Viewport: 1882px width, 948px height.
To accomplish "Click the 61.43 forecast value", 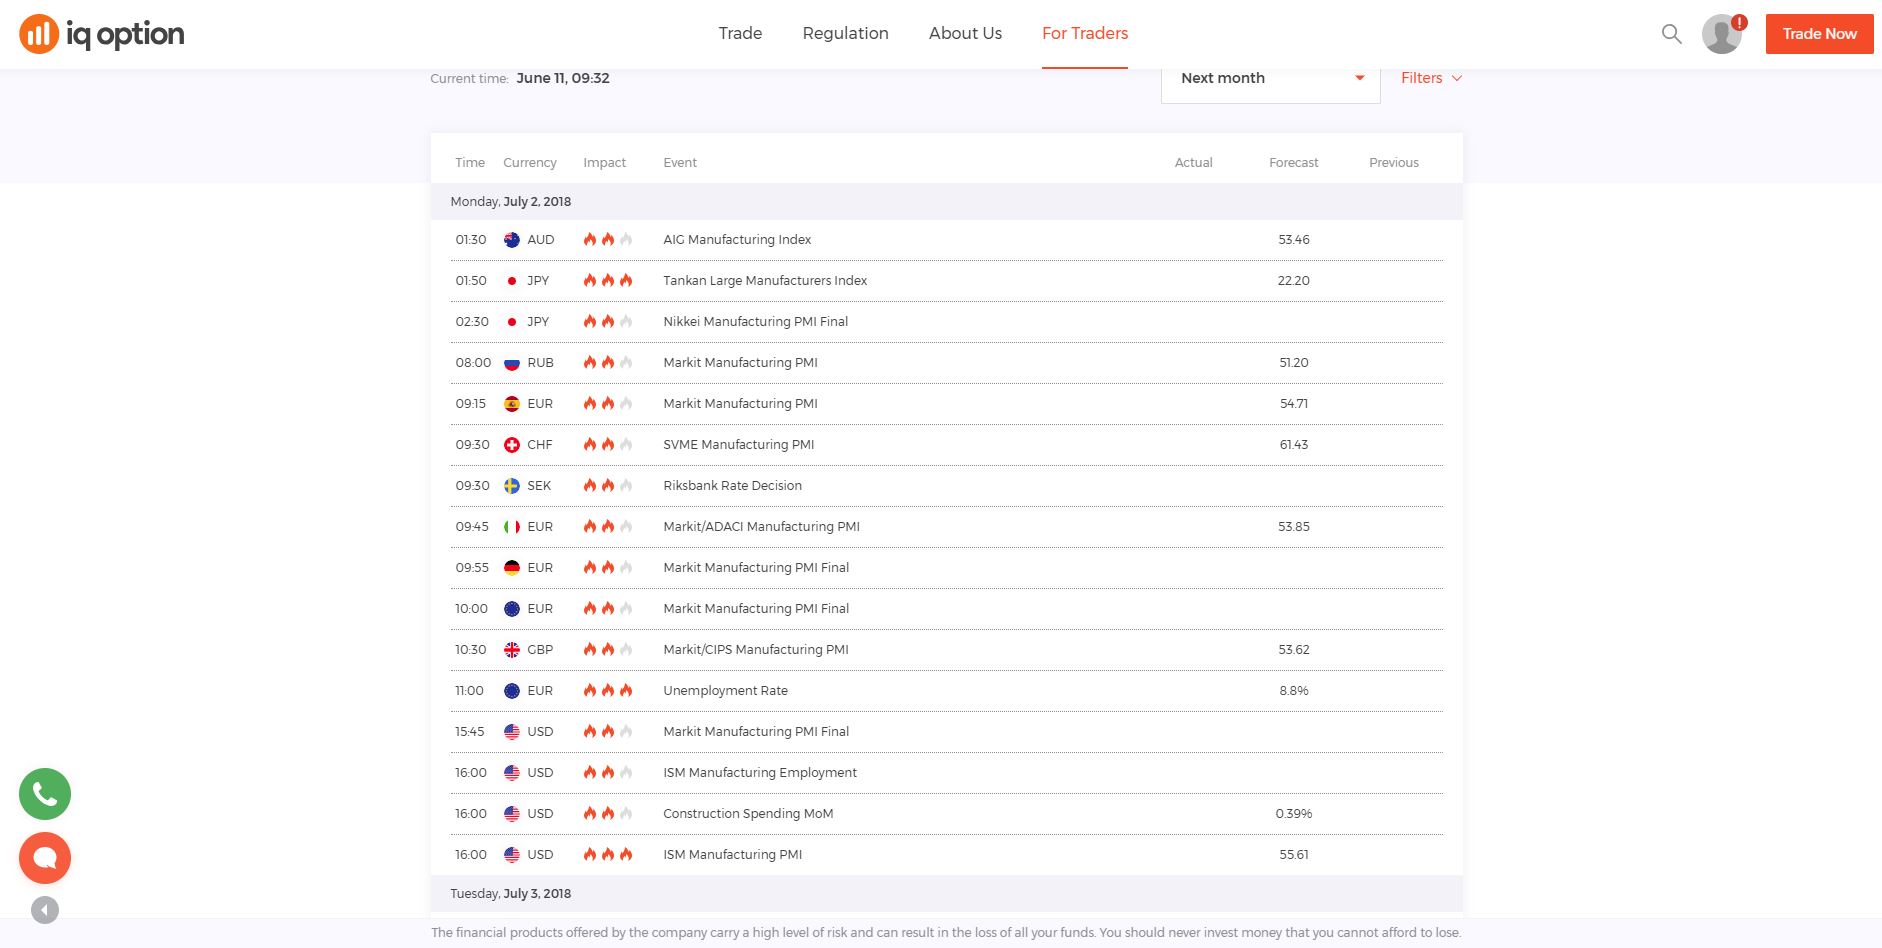I will coord(1294,445).
